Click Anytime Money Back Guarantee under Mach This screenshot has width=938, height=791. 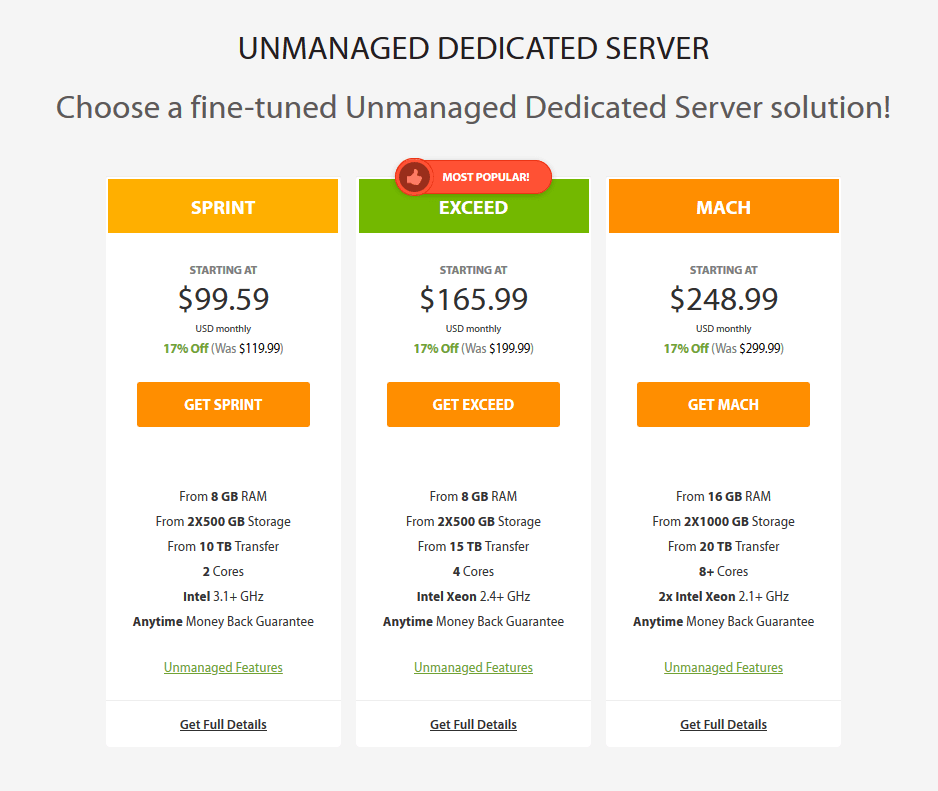723,621
